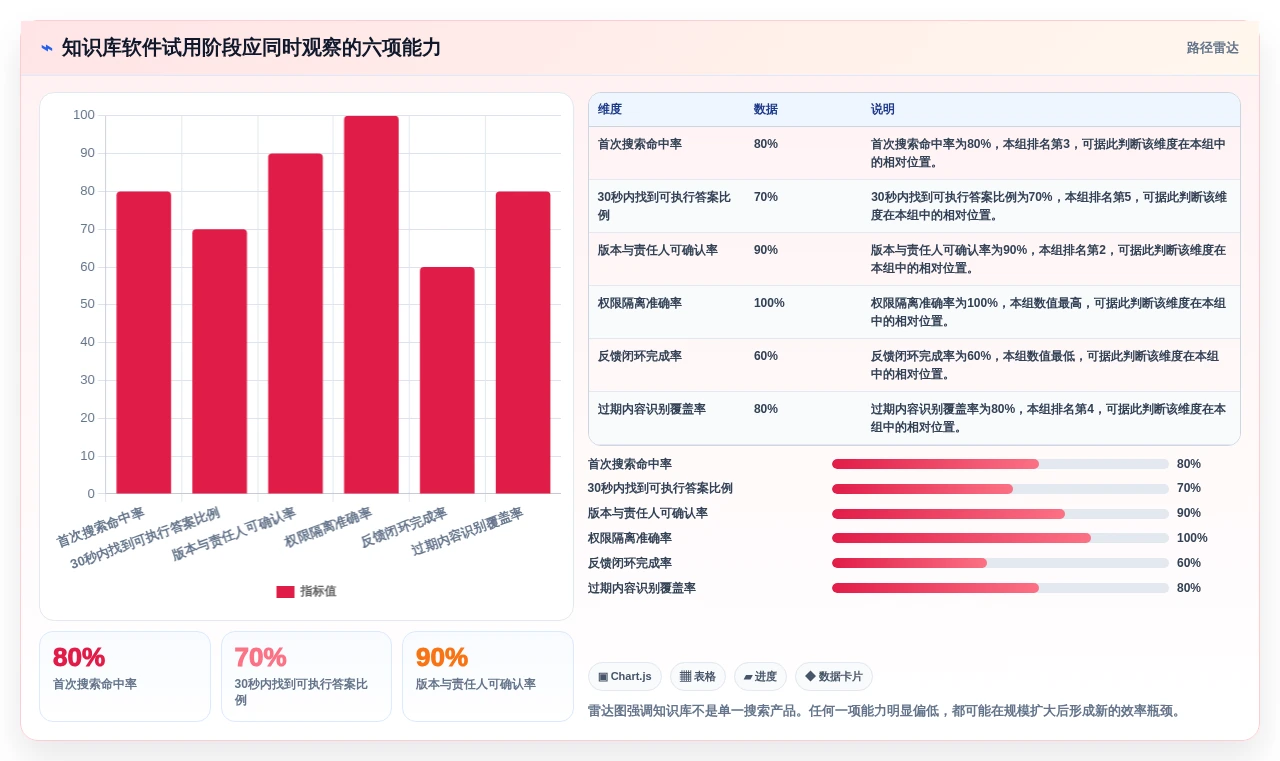Click the 首次搜索命中率 progress bar
Screen dimensions: 1280x761
tap(1000, 464)
